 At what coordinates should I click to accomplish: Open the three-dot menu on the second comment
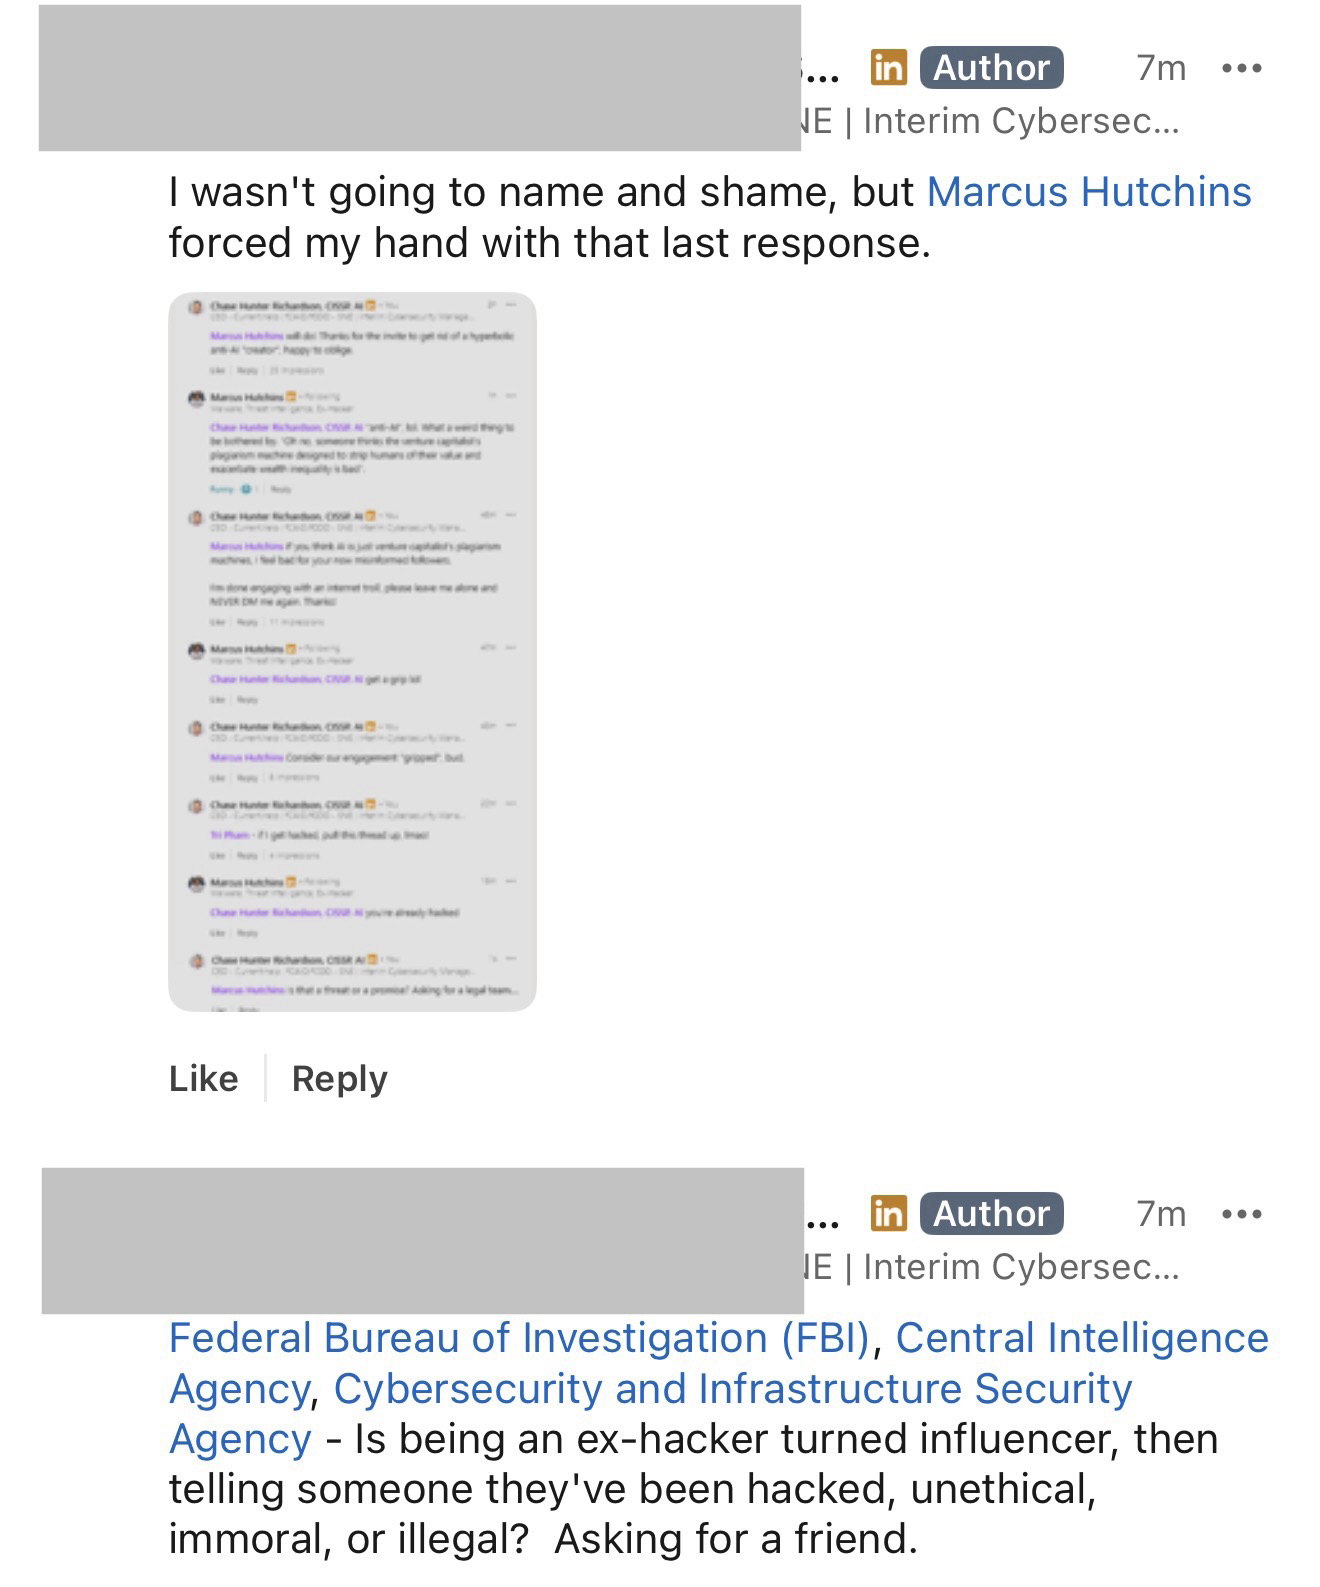pos(1242,1214)
